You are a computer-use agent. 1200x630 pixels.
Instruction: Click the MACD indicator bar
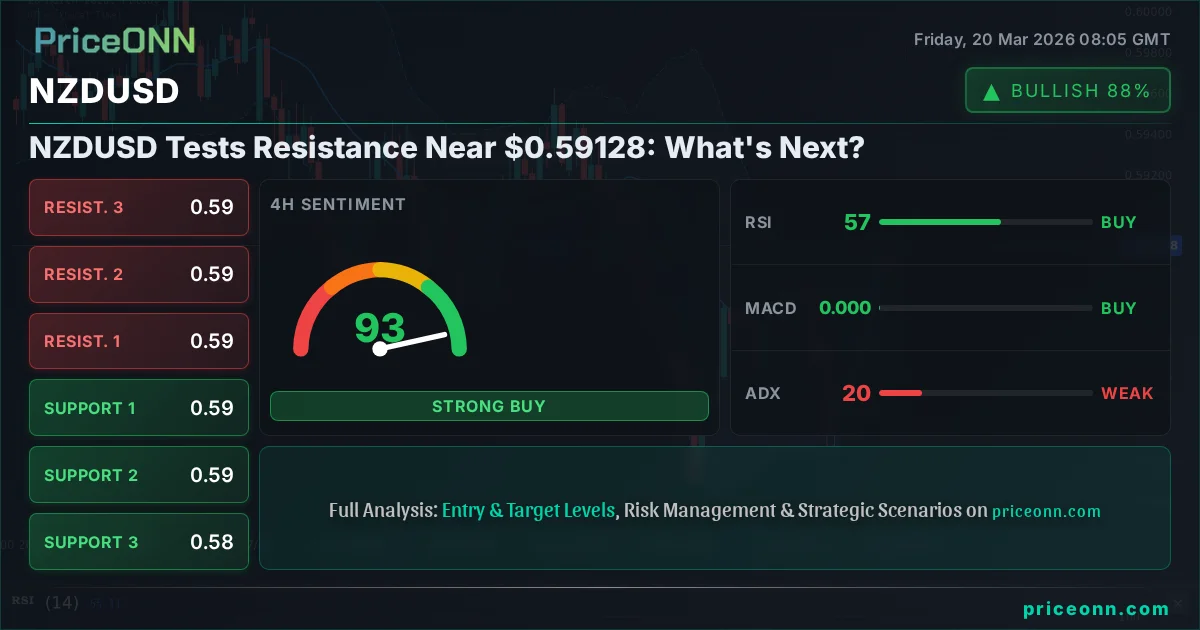tap(985, 308)
